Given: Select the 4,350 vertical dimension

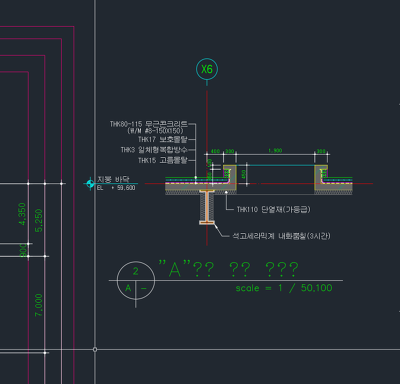Looking at the screenshot, I should [22, 214].
